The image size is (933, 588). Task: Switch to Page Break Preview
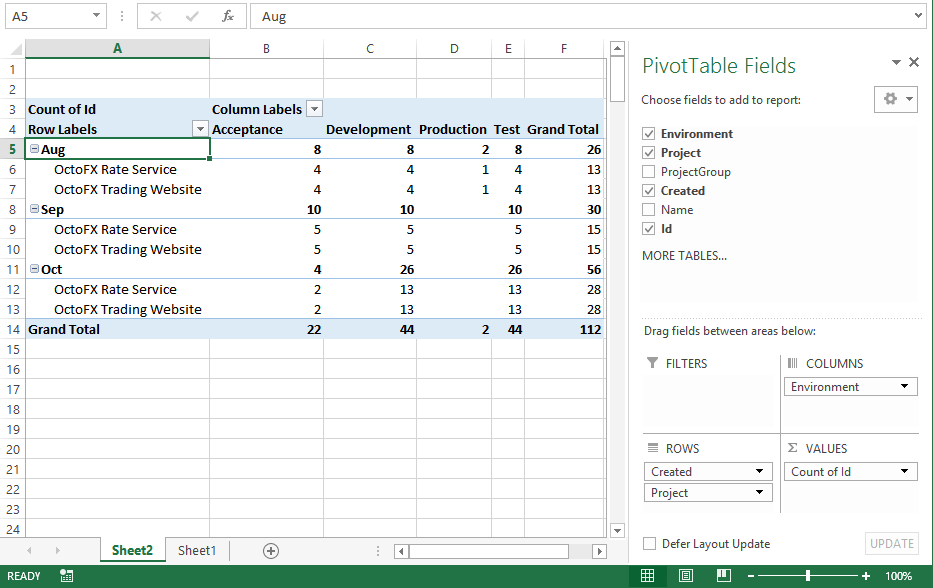coord(724,576)
